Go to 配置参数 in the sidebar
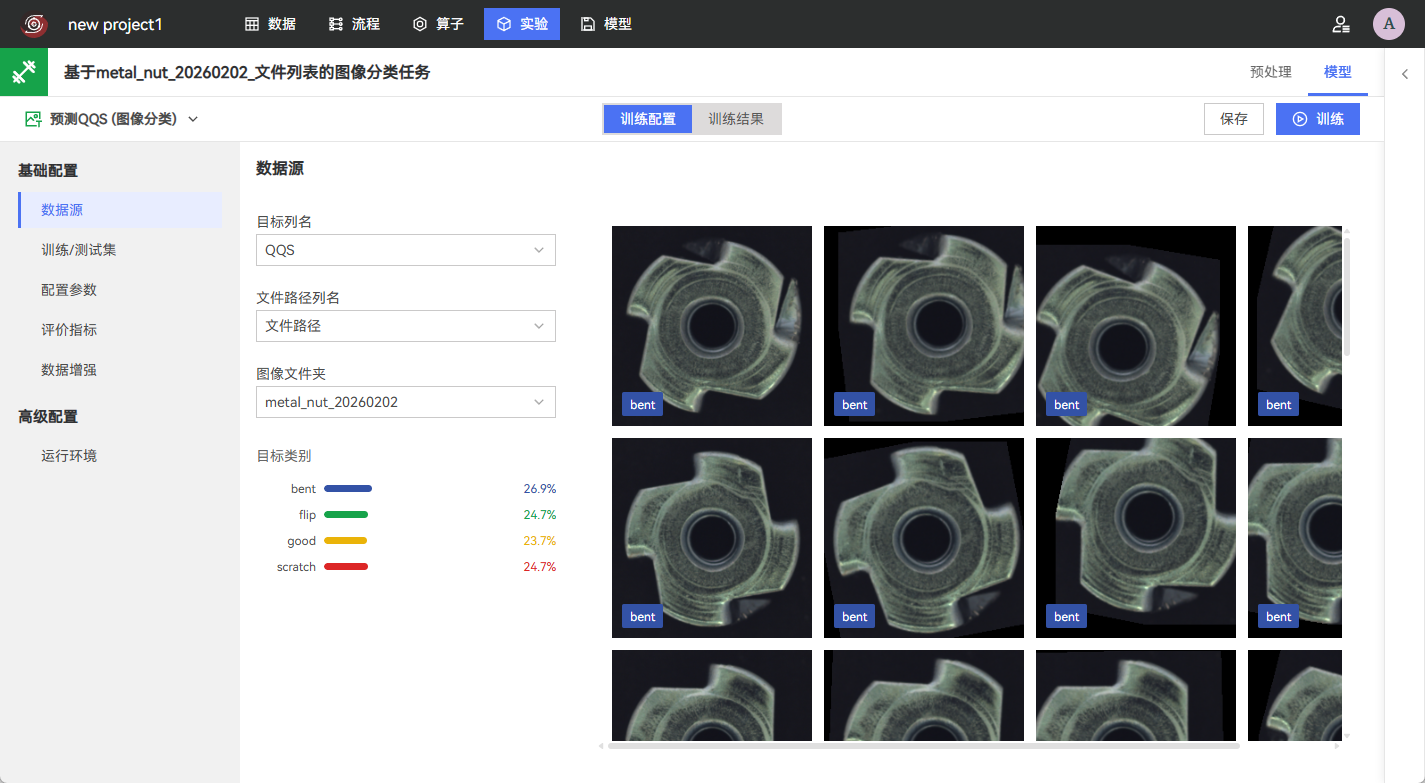 [120, 290]
